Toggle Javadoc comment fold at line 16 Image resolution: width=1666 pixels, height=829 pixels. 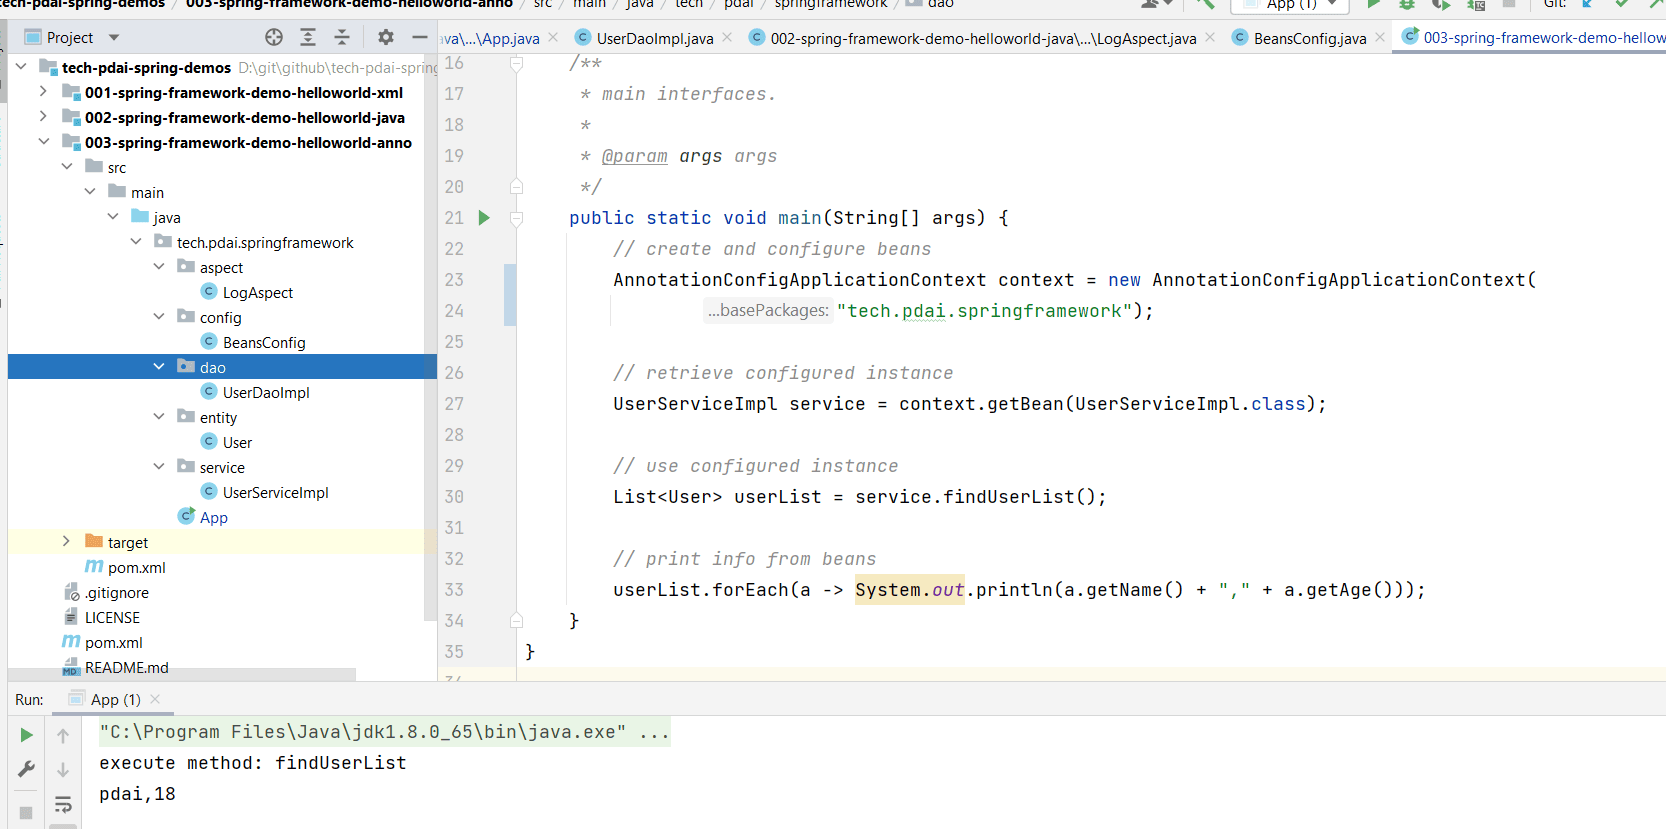click(x=516, y=64)
